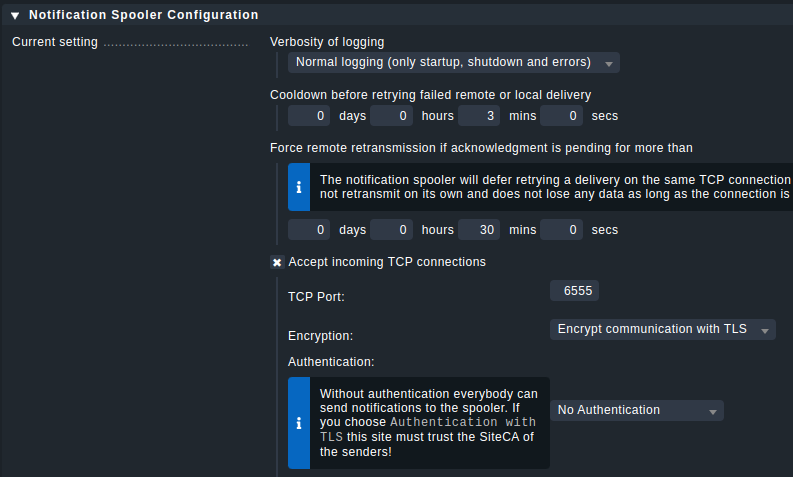Screen dimensions: 793x477
Task: Click the retransmission hours input field
Action: pos(391,230)
